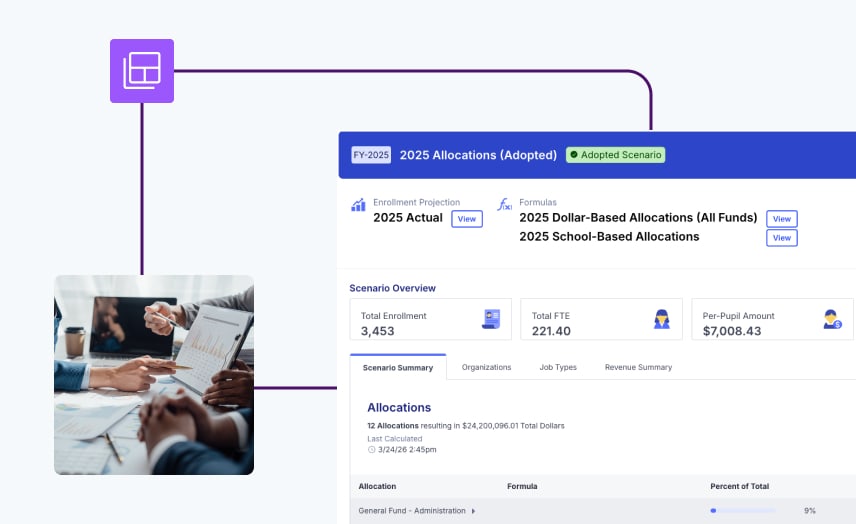Click the purple layout template icon
Image resolution: width=856 pixels, height=524 pixels.
(x=142, y=70)
